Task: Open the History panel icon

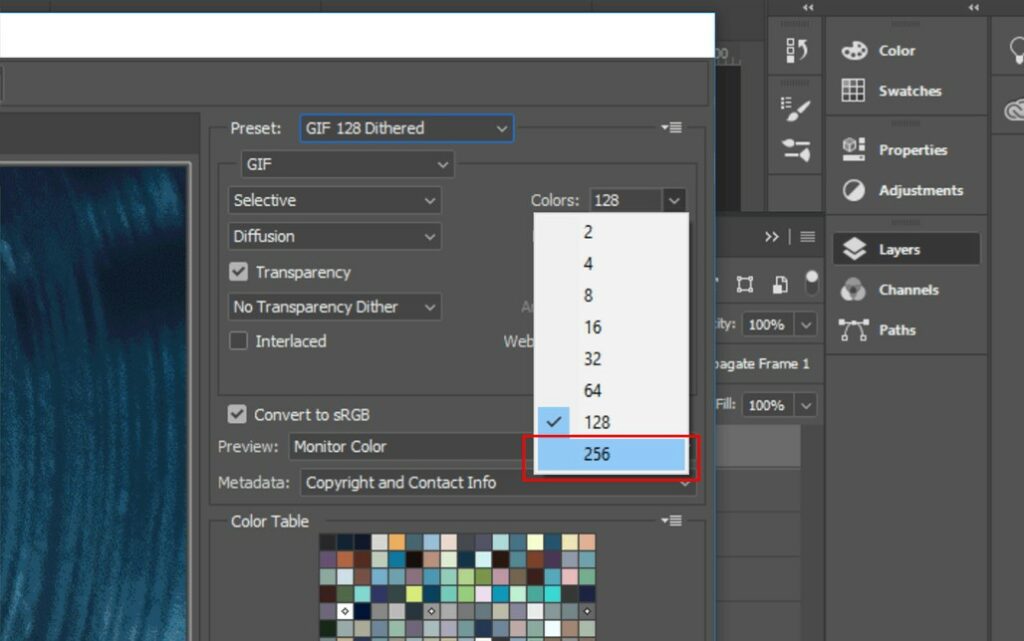Action: pyautogui.click(x=797, y=50)
